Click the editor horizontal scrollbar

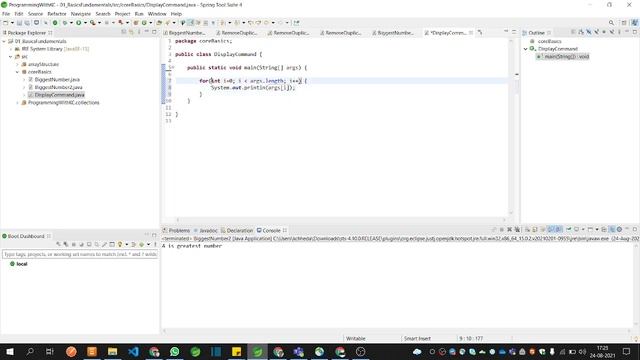(x=341, y=220)
